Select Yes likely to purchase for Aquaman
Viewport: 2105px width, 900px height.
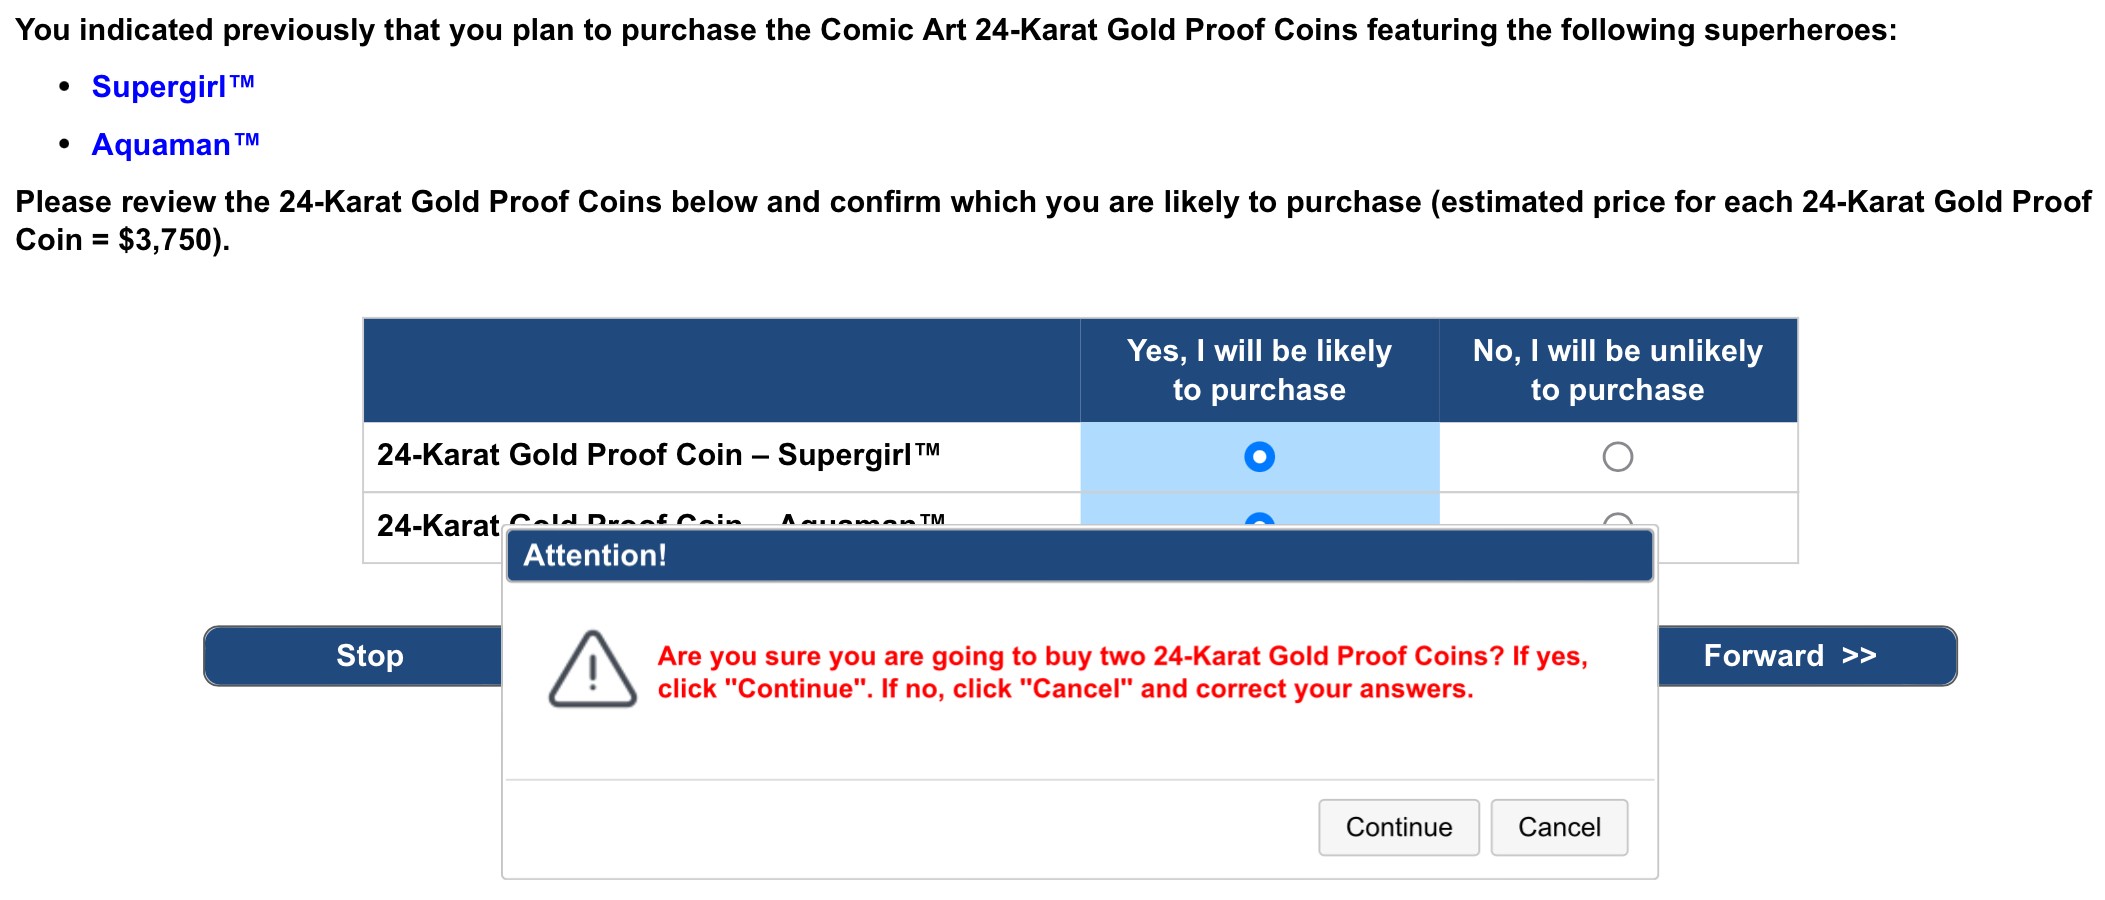[x=1259, y=519]
